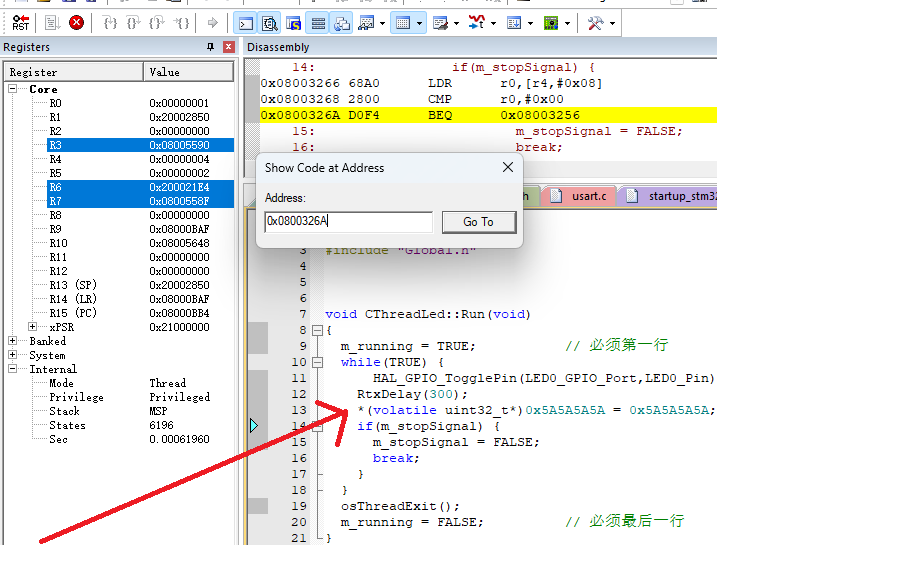This screenshot has width=906, height=563.
Task: Toggle the Command Window icon
Action: [246, 23]
